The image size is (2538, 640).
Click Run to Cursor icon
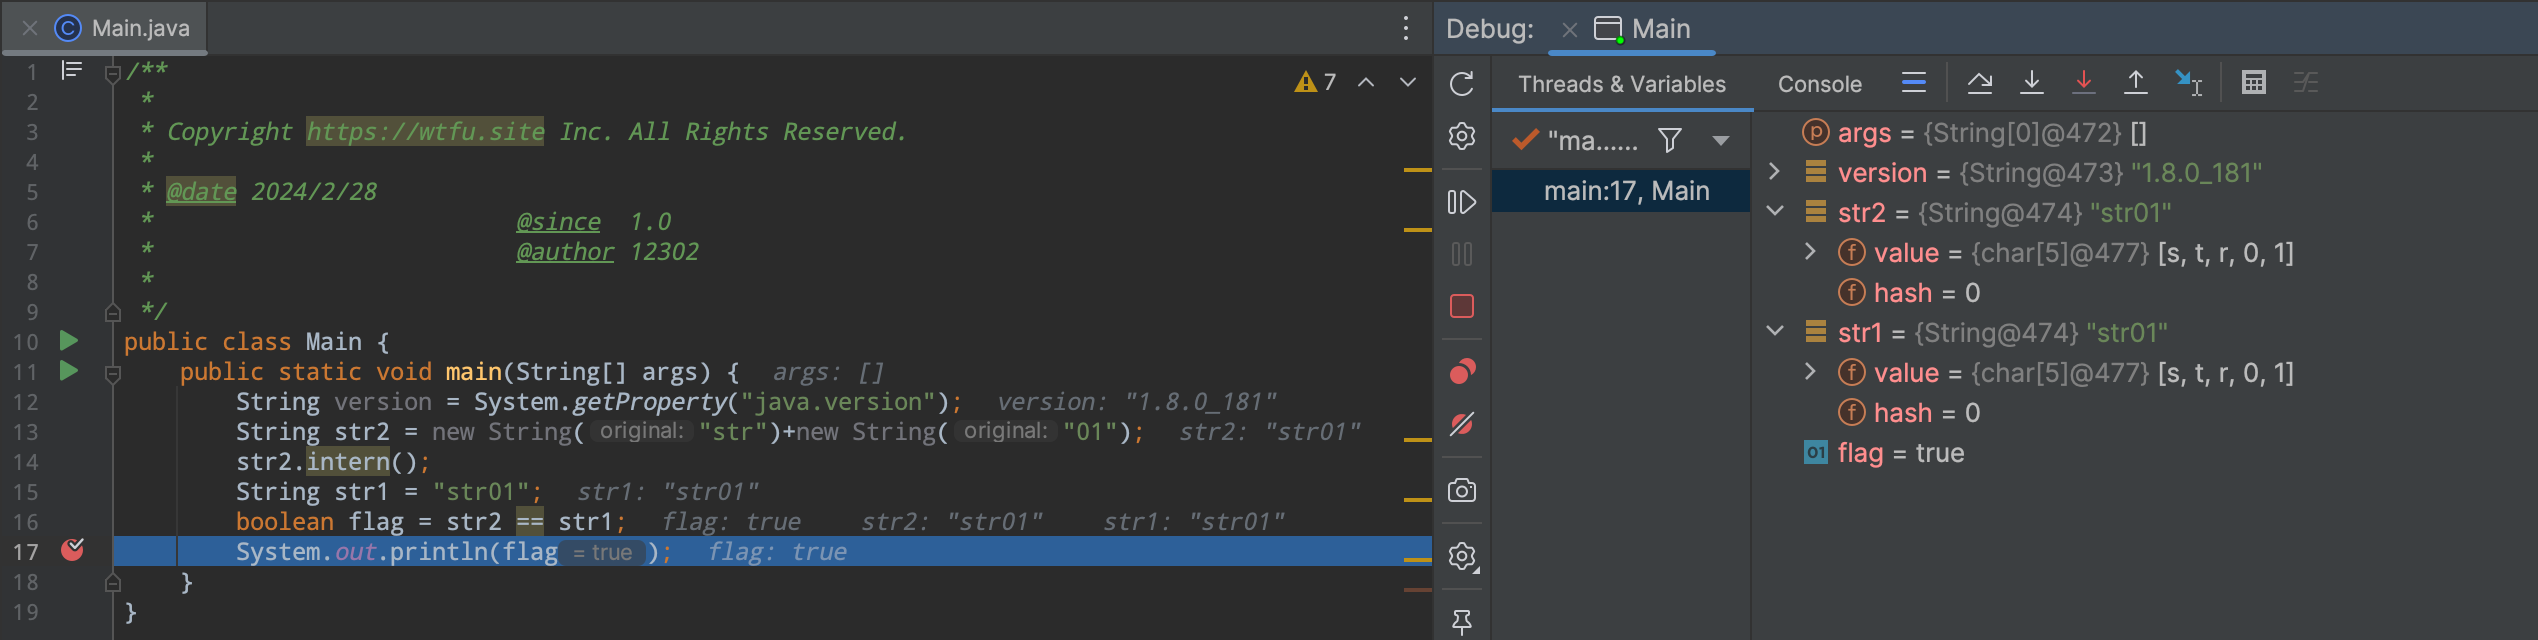2188,83
